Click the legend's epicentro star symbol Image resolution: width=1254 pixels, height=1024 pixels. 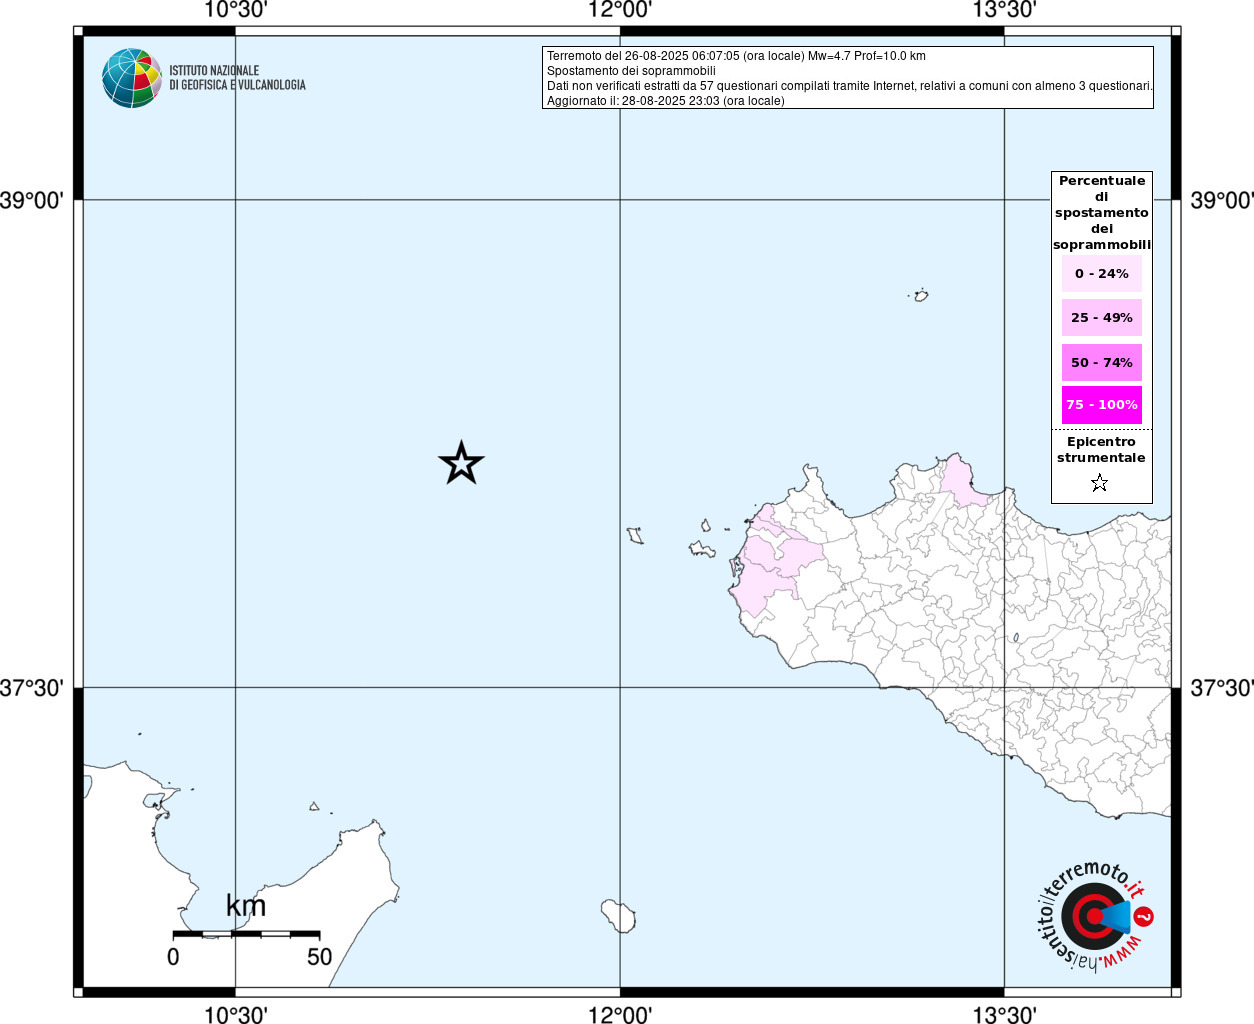(x=1099, y=483)
